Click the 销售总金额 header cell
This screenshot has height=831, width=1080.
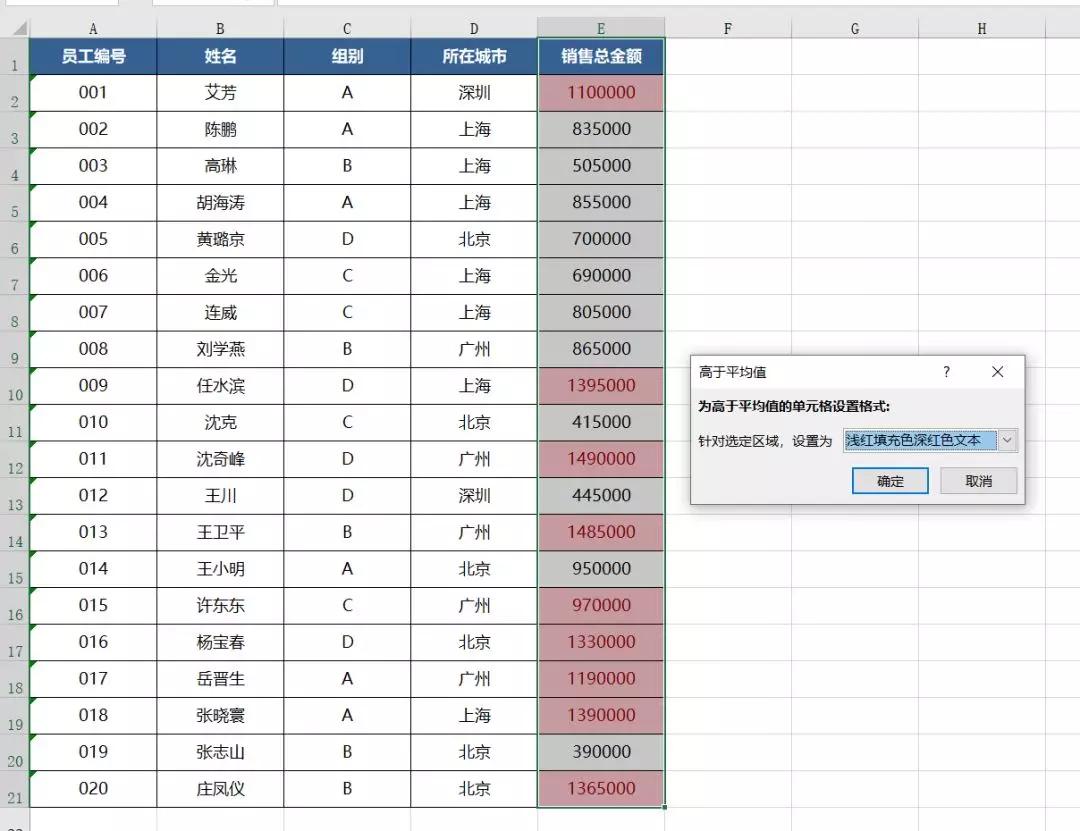pyautogui.click(x=601, y=57)
